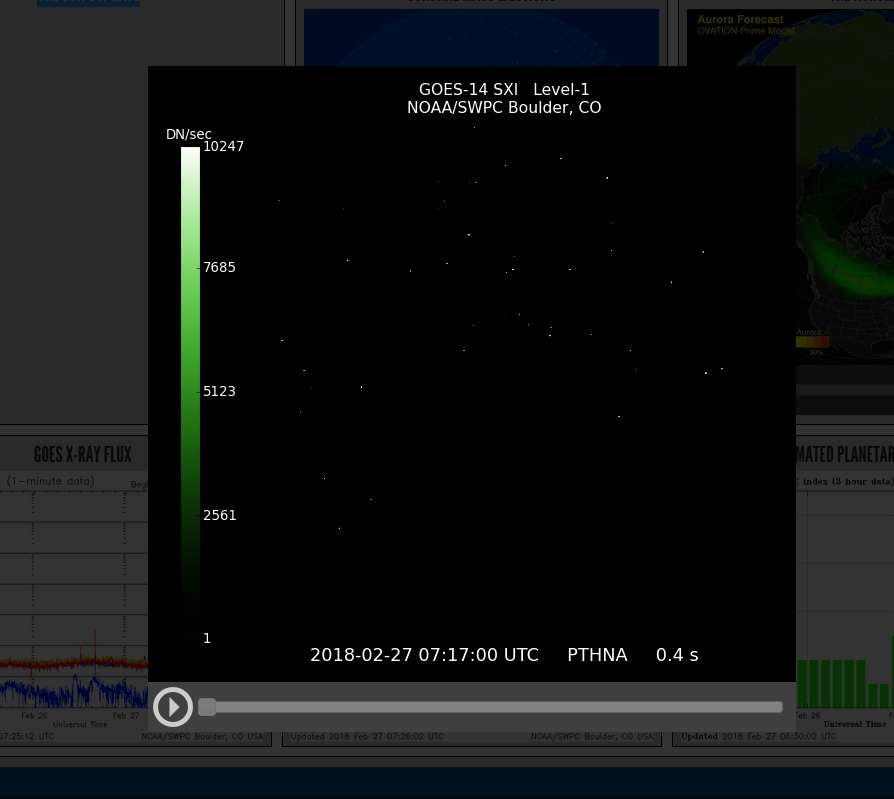Click the DN/sec green color scale bar
The image size is (894, 799).
pos(190,392)
